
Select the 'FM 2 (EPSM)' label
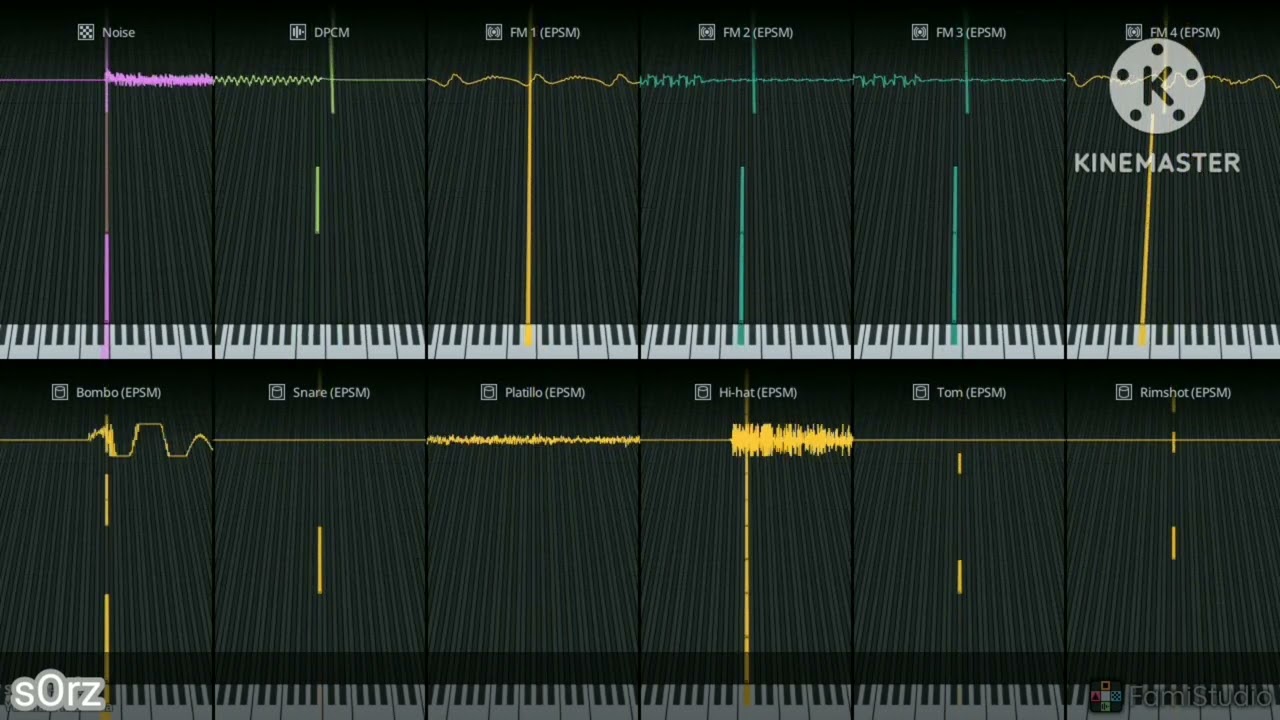758,32
